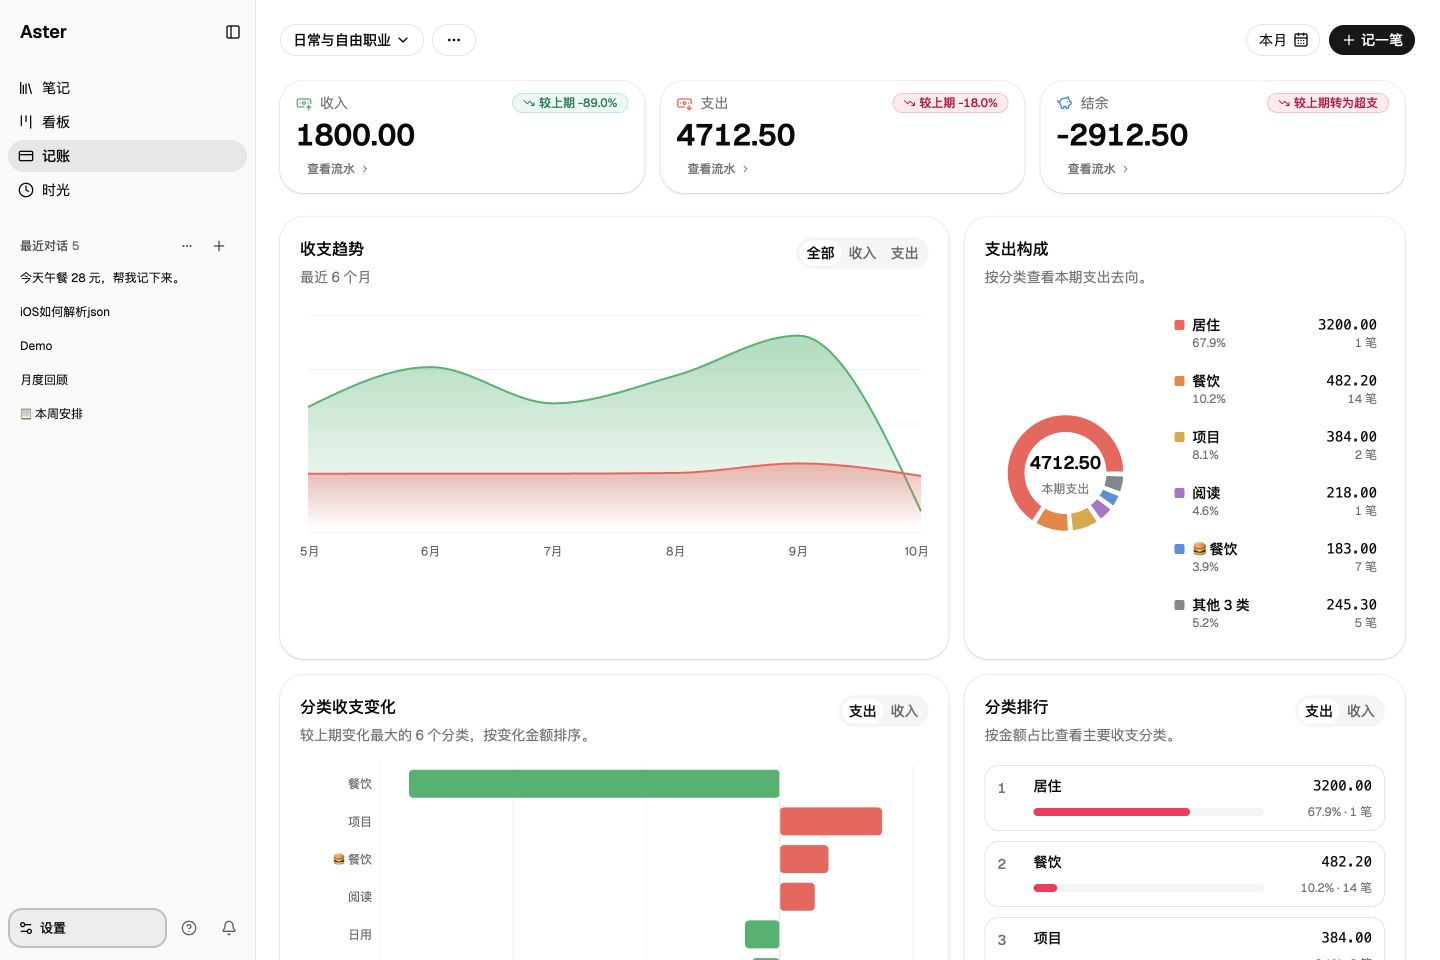Viewport: 1440px width, 960px height.
Task: Click 其他 3 类 gray legend swatch
Action: pyautogui.click(x=1179, y=605)
